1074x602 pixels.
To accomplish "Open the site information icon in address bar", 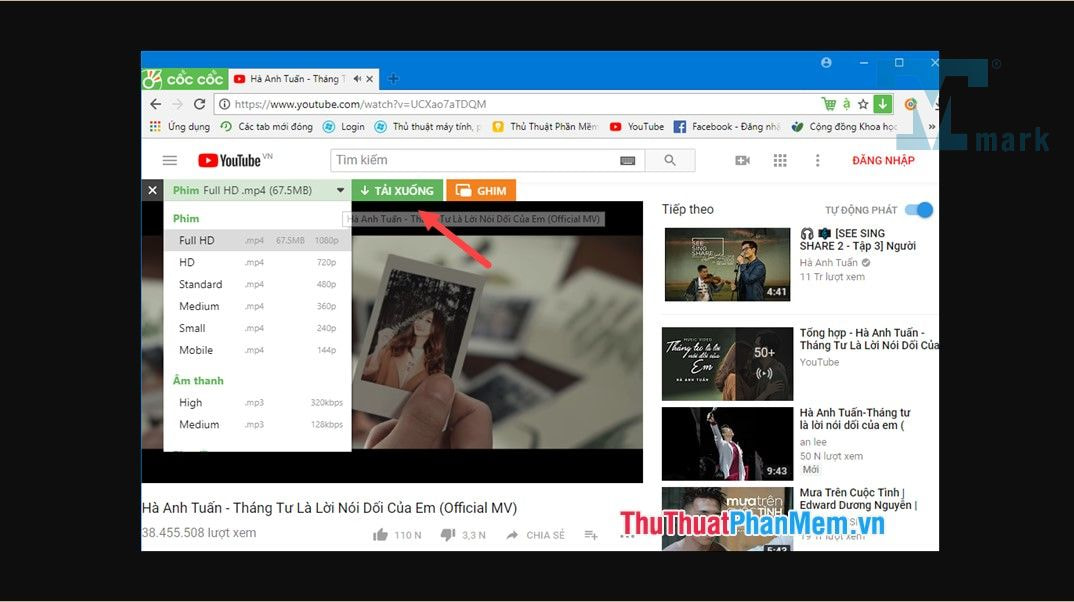I will coord(224,104).
